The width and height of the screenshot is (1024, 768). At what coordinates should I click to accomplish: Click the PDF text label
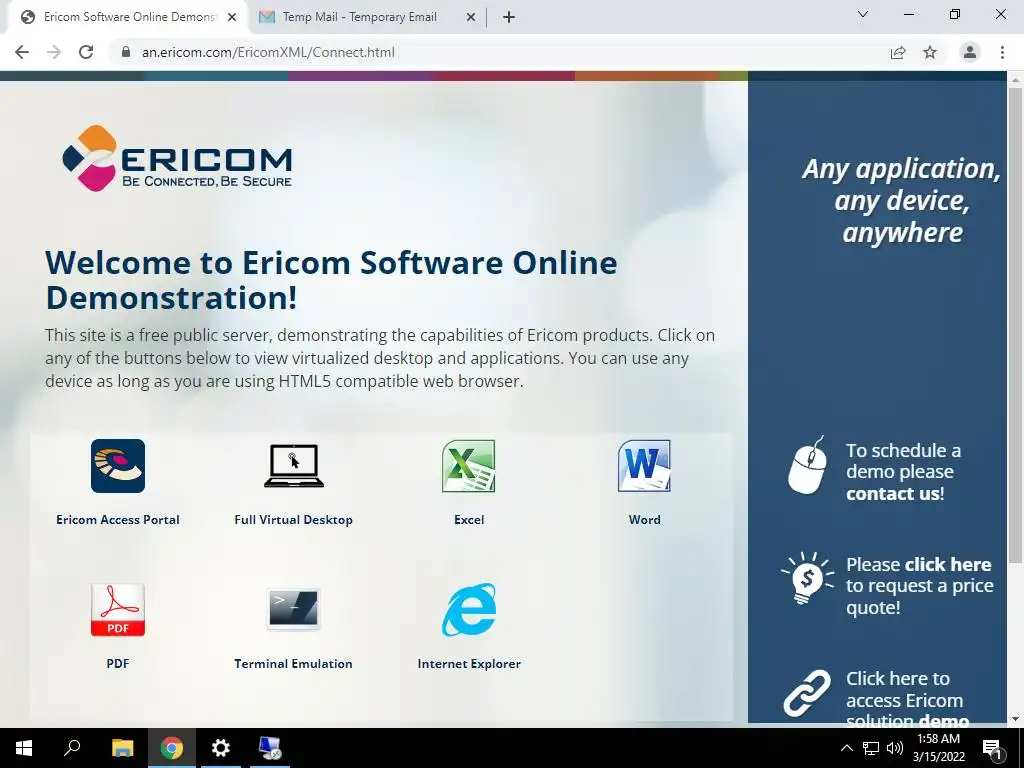(118, 664)
